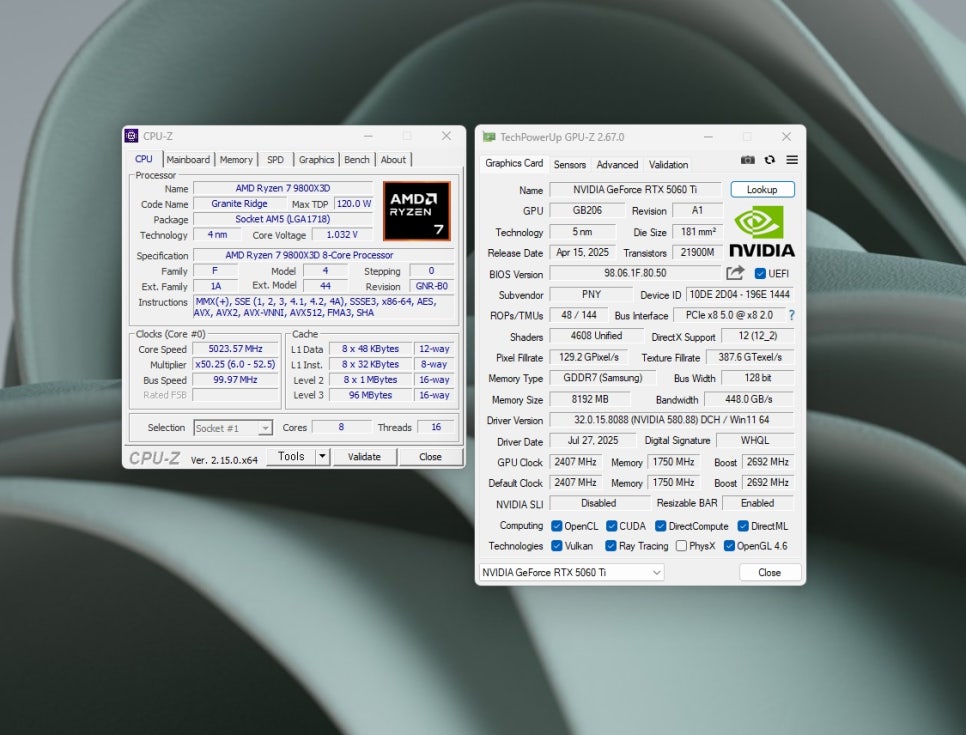Toggle the Vulkan checkbox
This screenshot has height=735, width=966.
[x=556, y=546]
